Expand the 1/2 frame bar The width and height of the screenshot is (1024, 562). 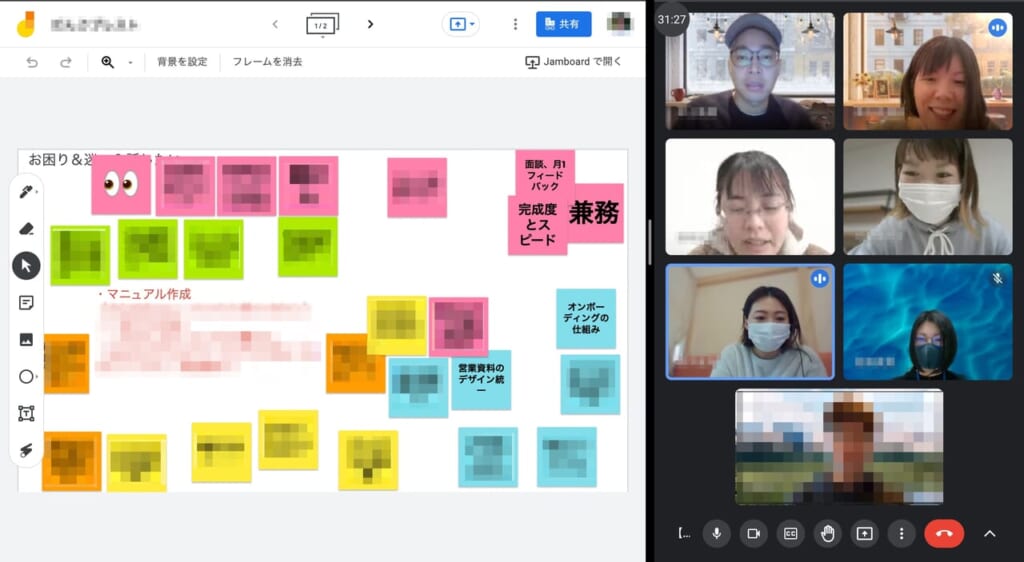[323, 25]
